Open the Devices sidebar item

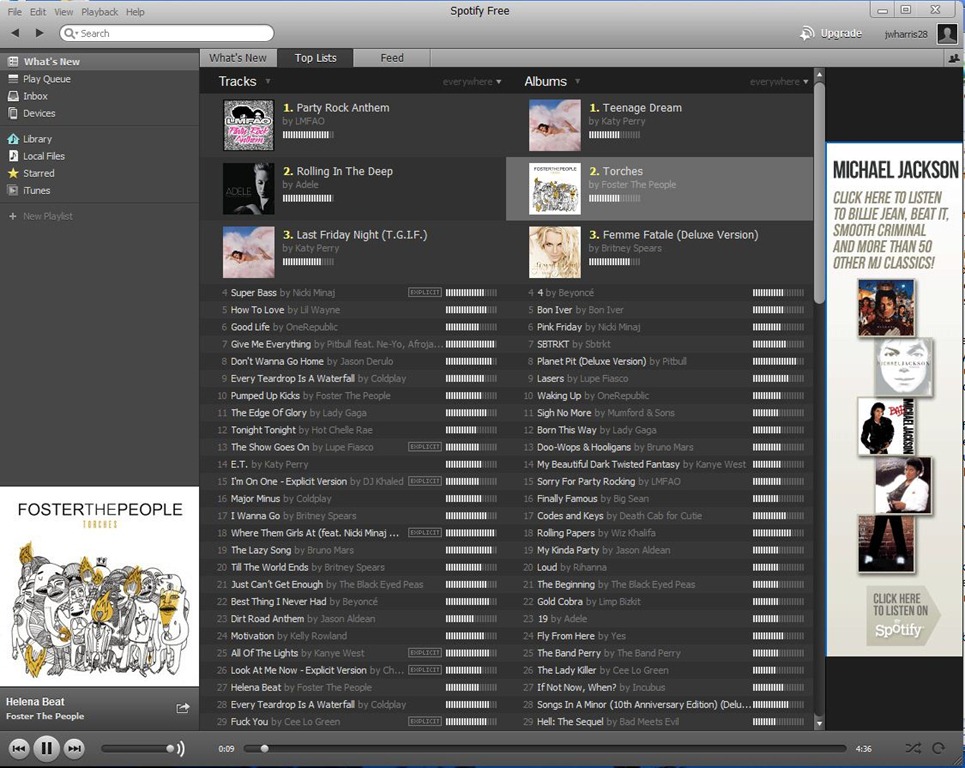pyautogui.click(x=100, y=113)
